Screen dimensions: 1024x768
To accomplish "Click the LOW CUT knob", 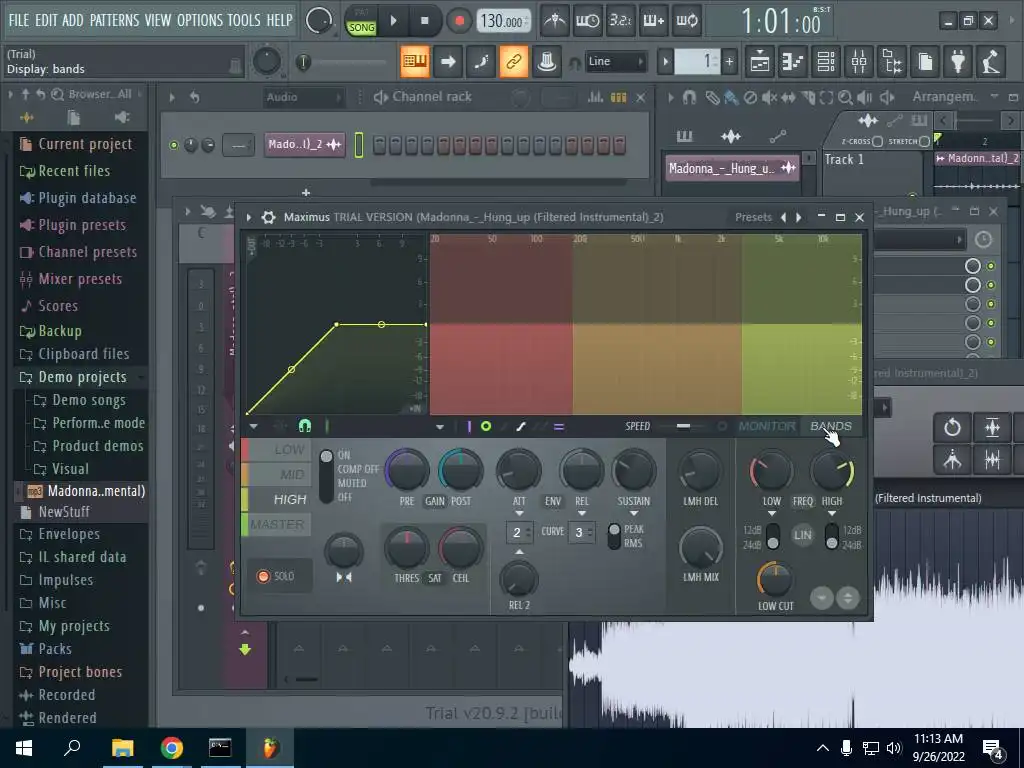I will tap(775, 579).
